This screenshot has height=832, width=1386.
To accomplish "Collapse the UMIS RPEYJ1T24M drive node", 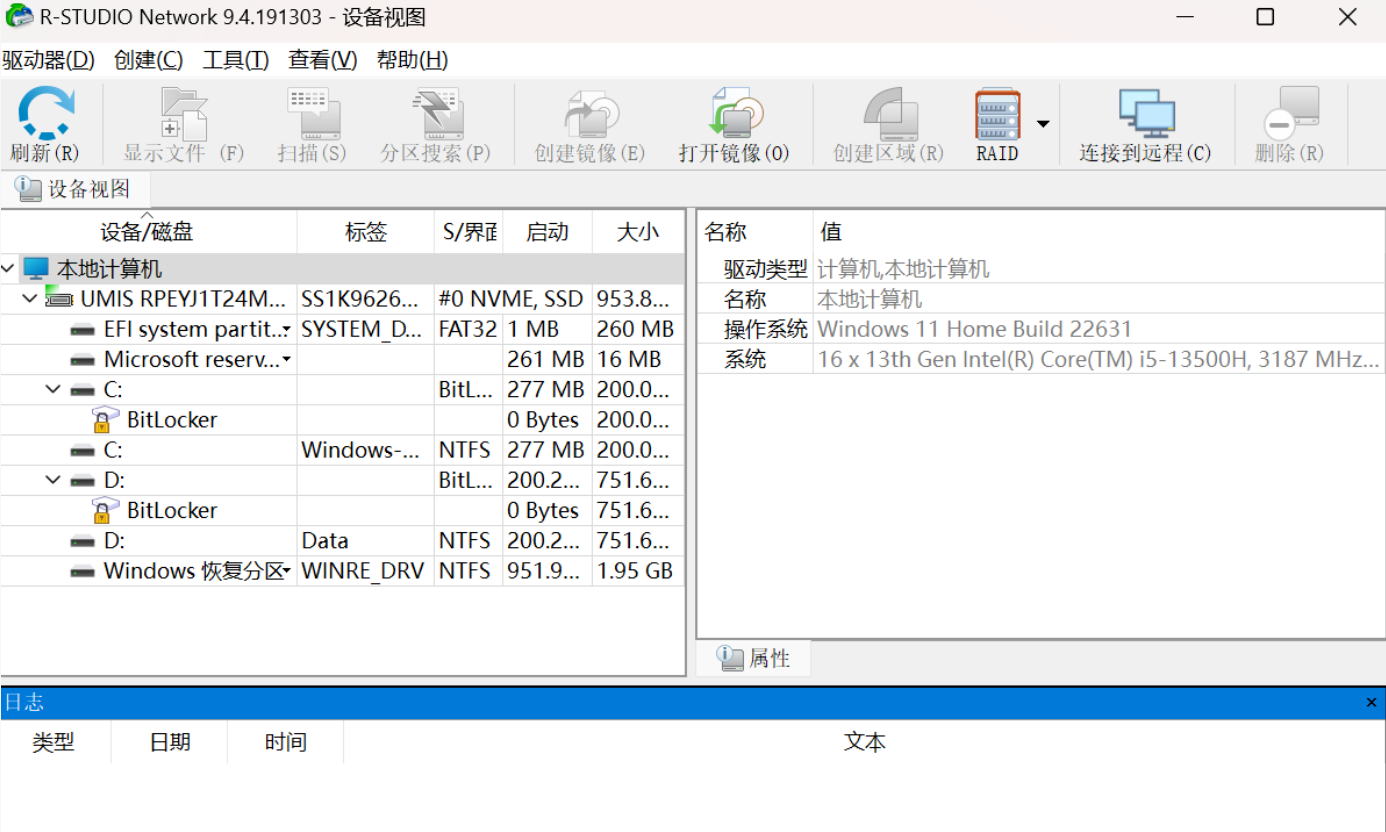I will pos(30,299).
